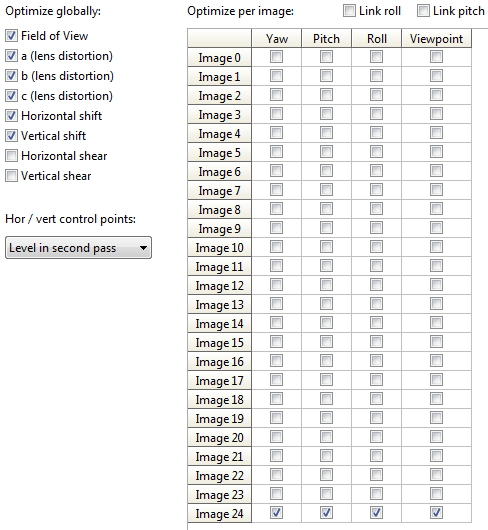The width and height of the screenshot is (488, 530).
Task: Select the Yaw column header
Action: click(x=276, y=38)
